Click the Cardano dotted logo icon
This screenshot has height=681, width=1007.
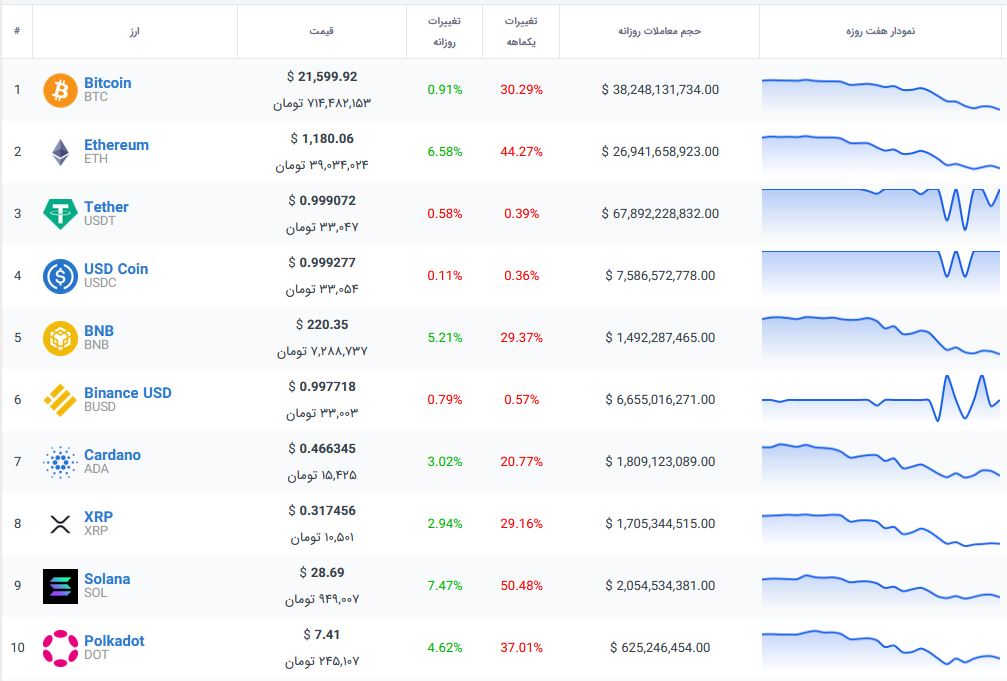click(60, 462)
